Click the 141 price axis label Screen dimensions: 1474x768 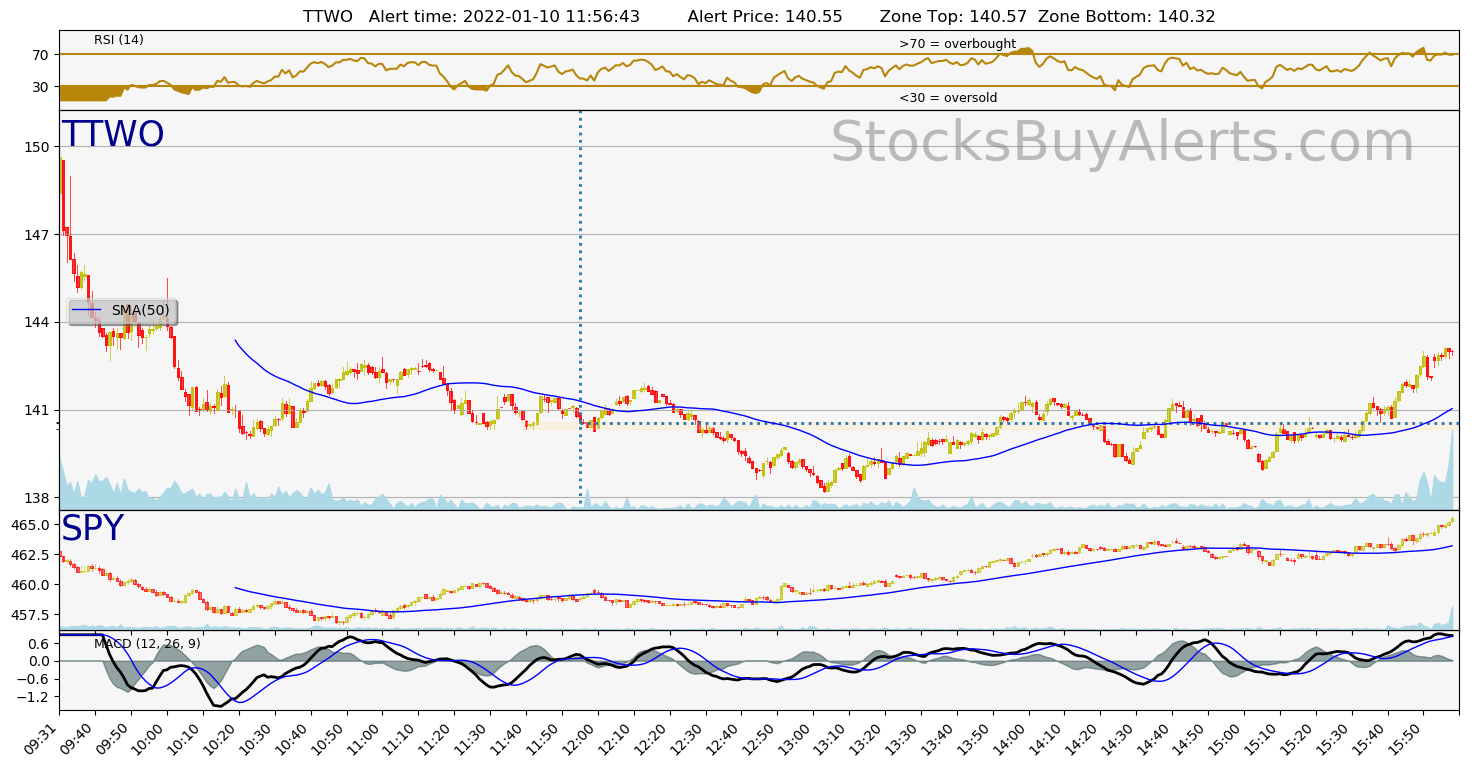[37, 410]
